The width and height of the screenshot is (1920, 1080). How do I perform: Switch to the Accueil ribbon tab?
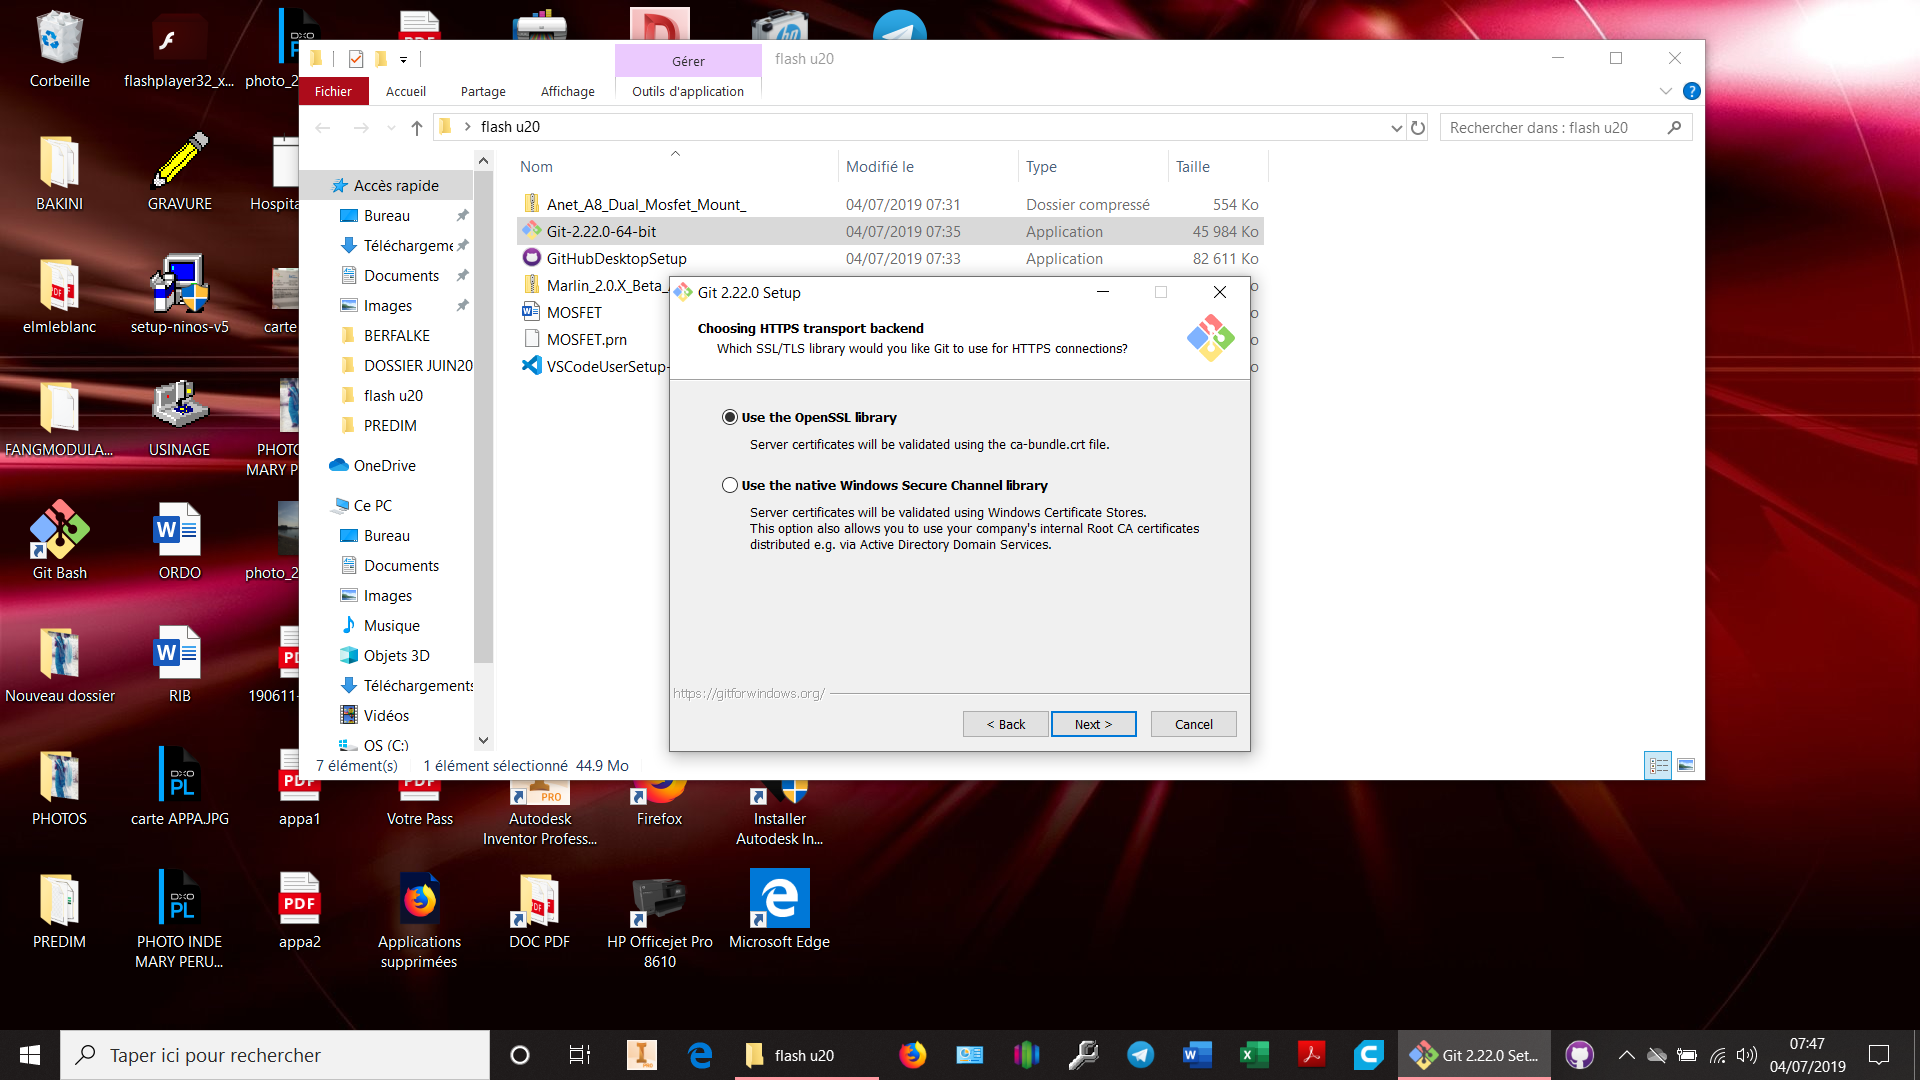click(x=406, y=91)
